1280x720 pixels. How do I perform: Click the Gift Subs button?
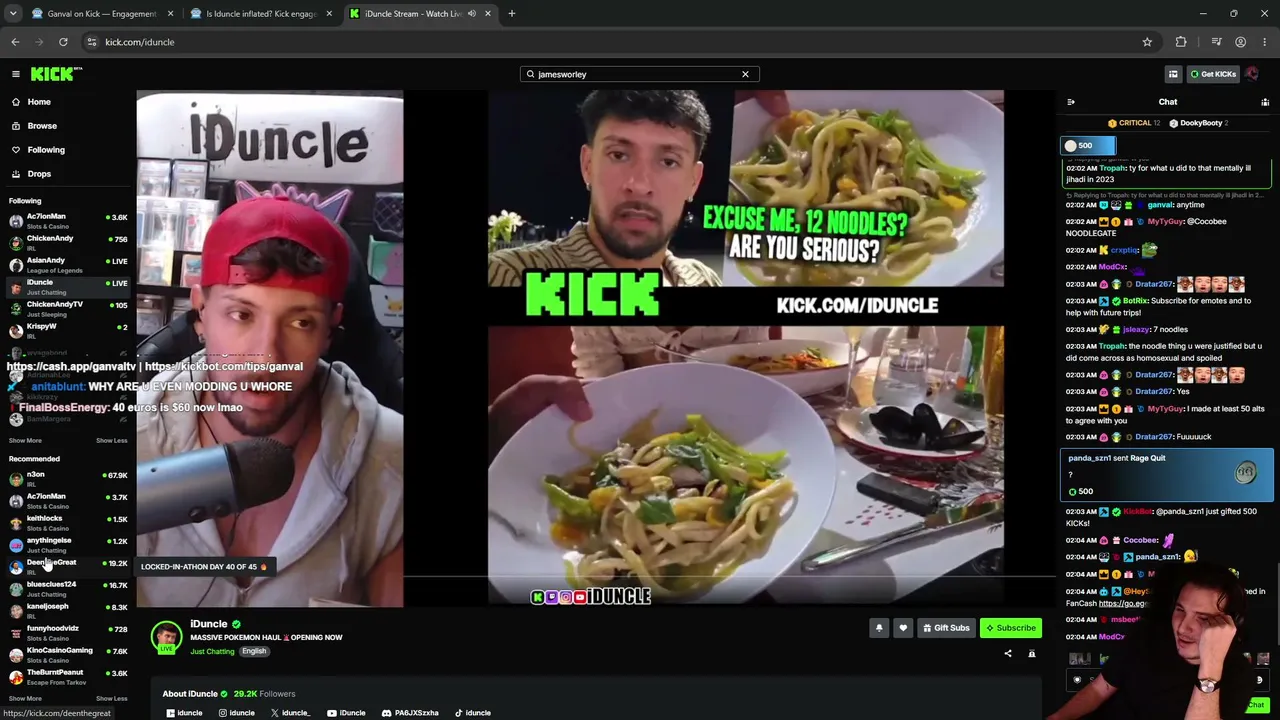(946, 628)
